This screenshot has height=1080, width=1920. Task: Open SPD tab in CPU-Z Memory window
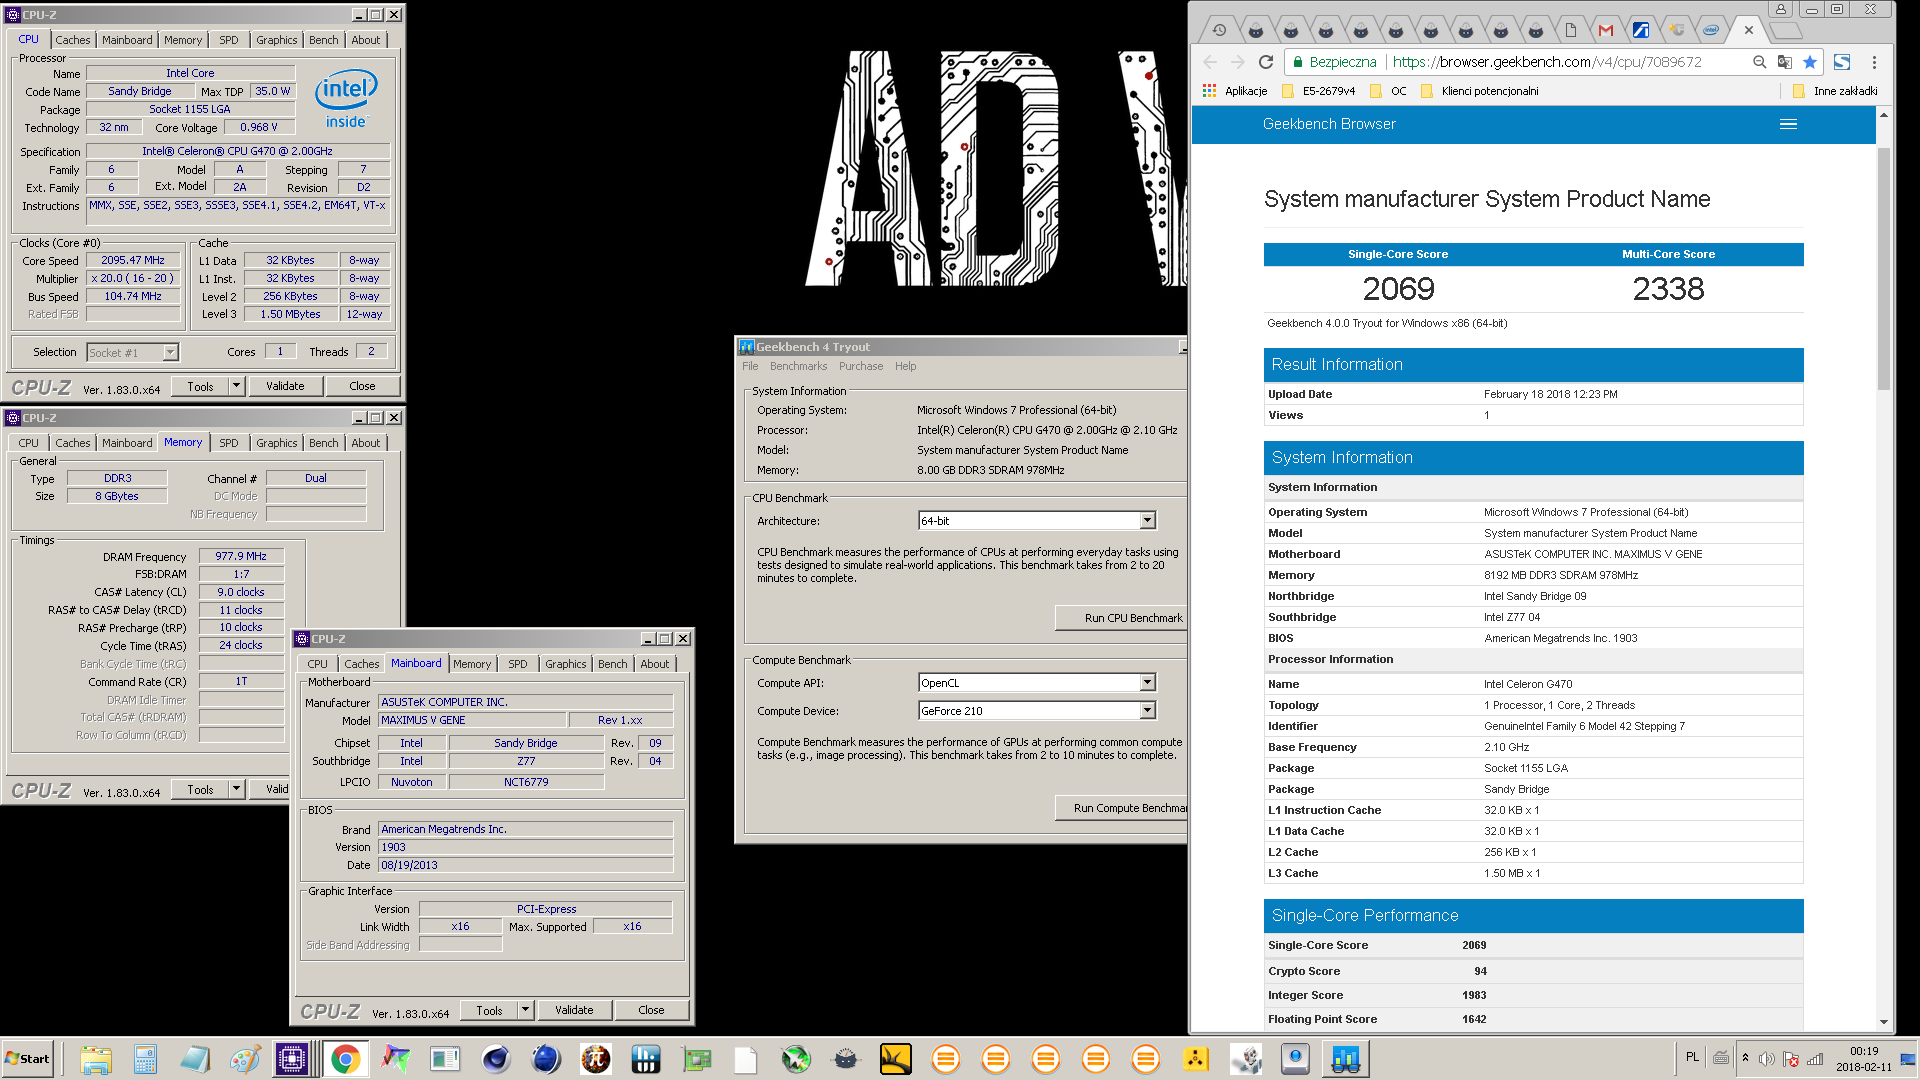[x=229, y=443]
